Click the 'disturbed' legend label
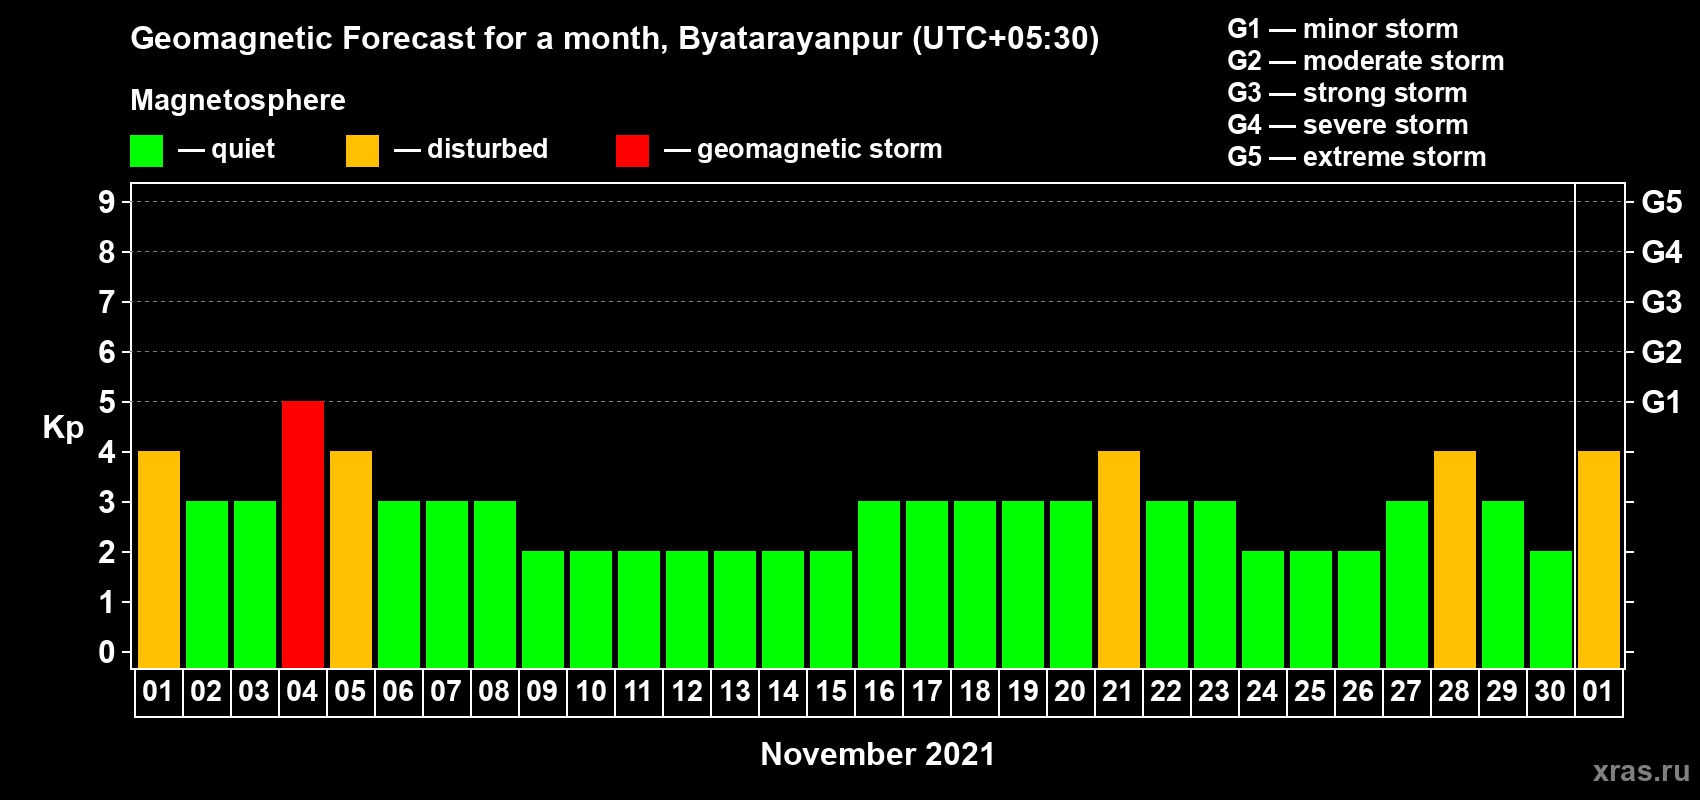 click(x=488, y=149)
